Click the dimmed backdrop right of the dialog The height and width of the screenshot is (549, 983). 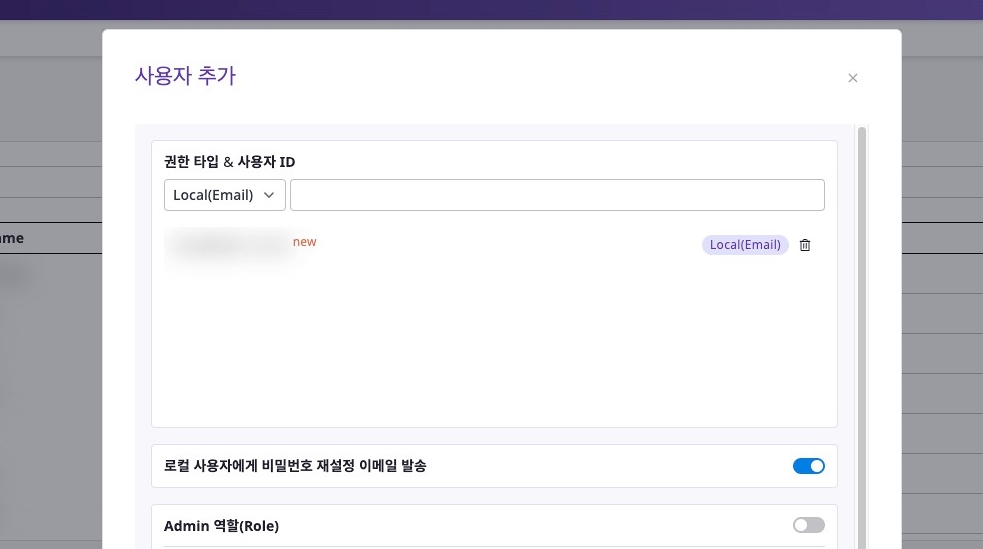[x=941, y=300]
